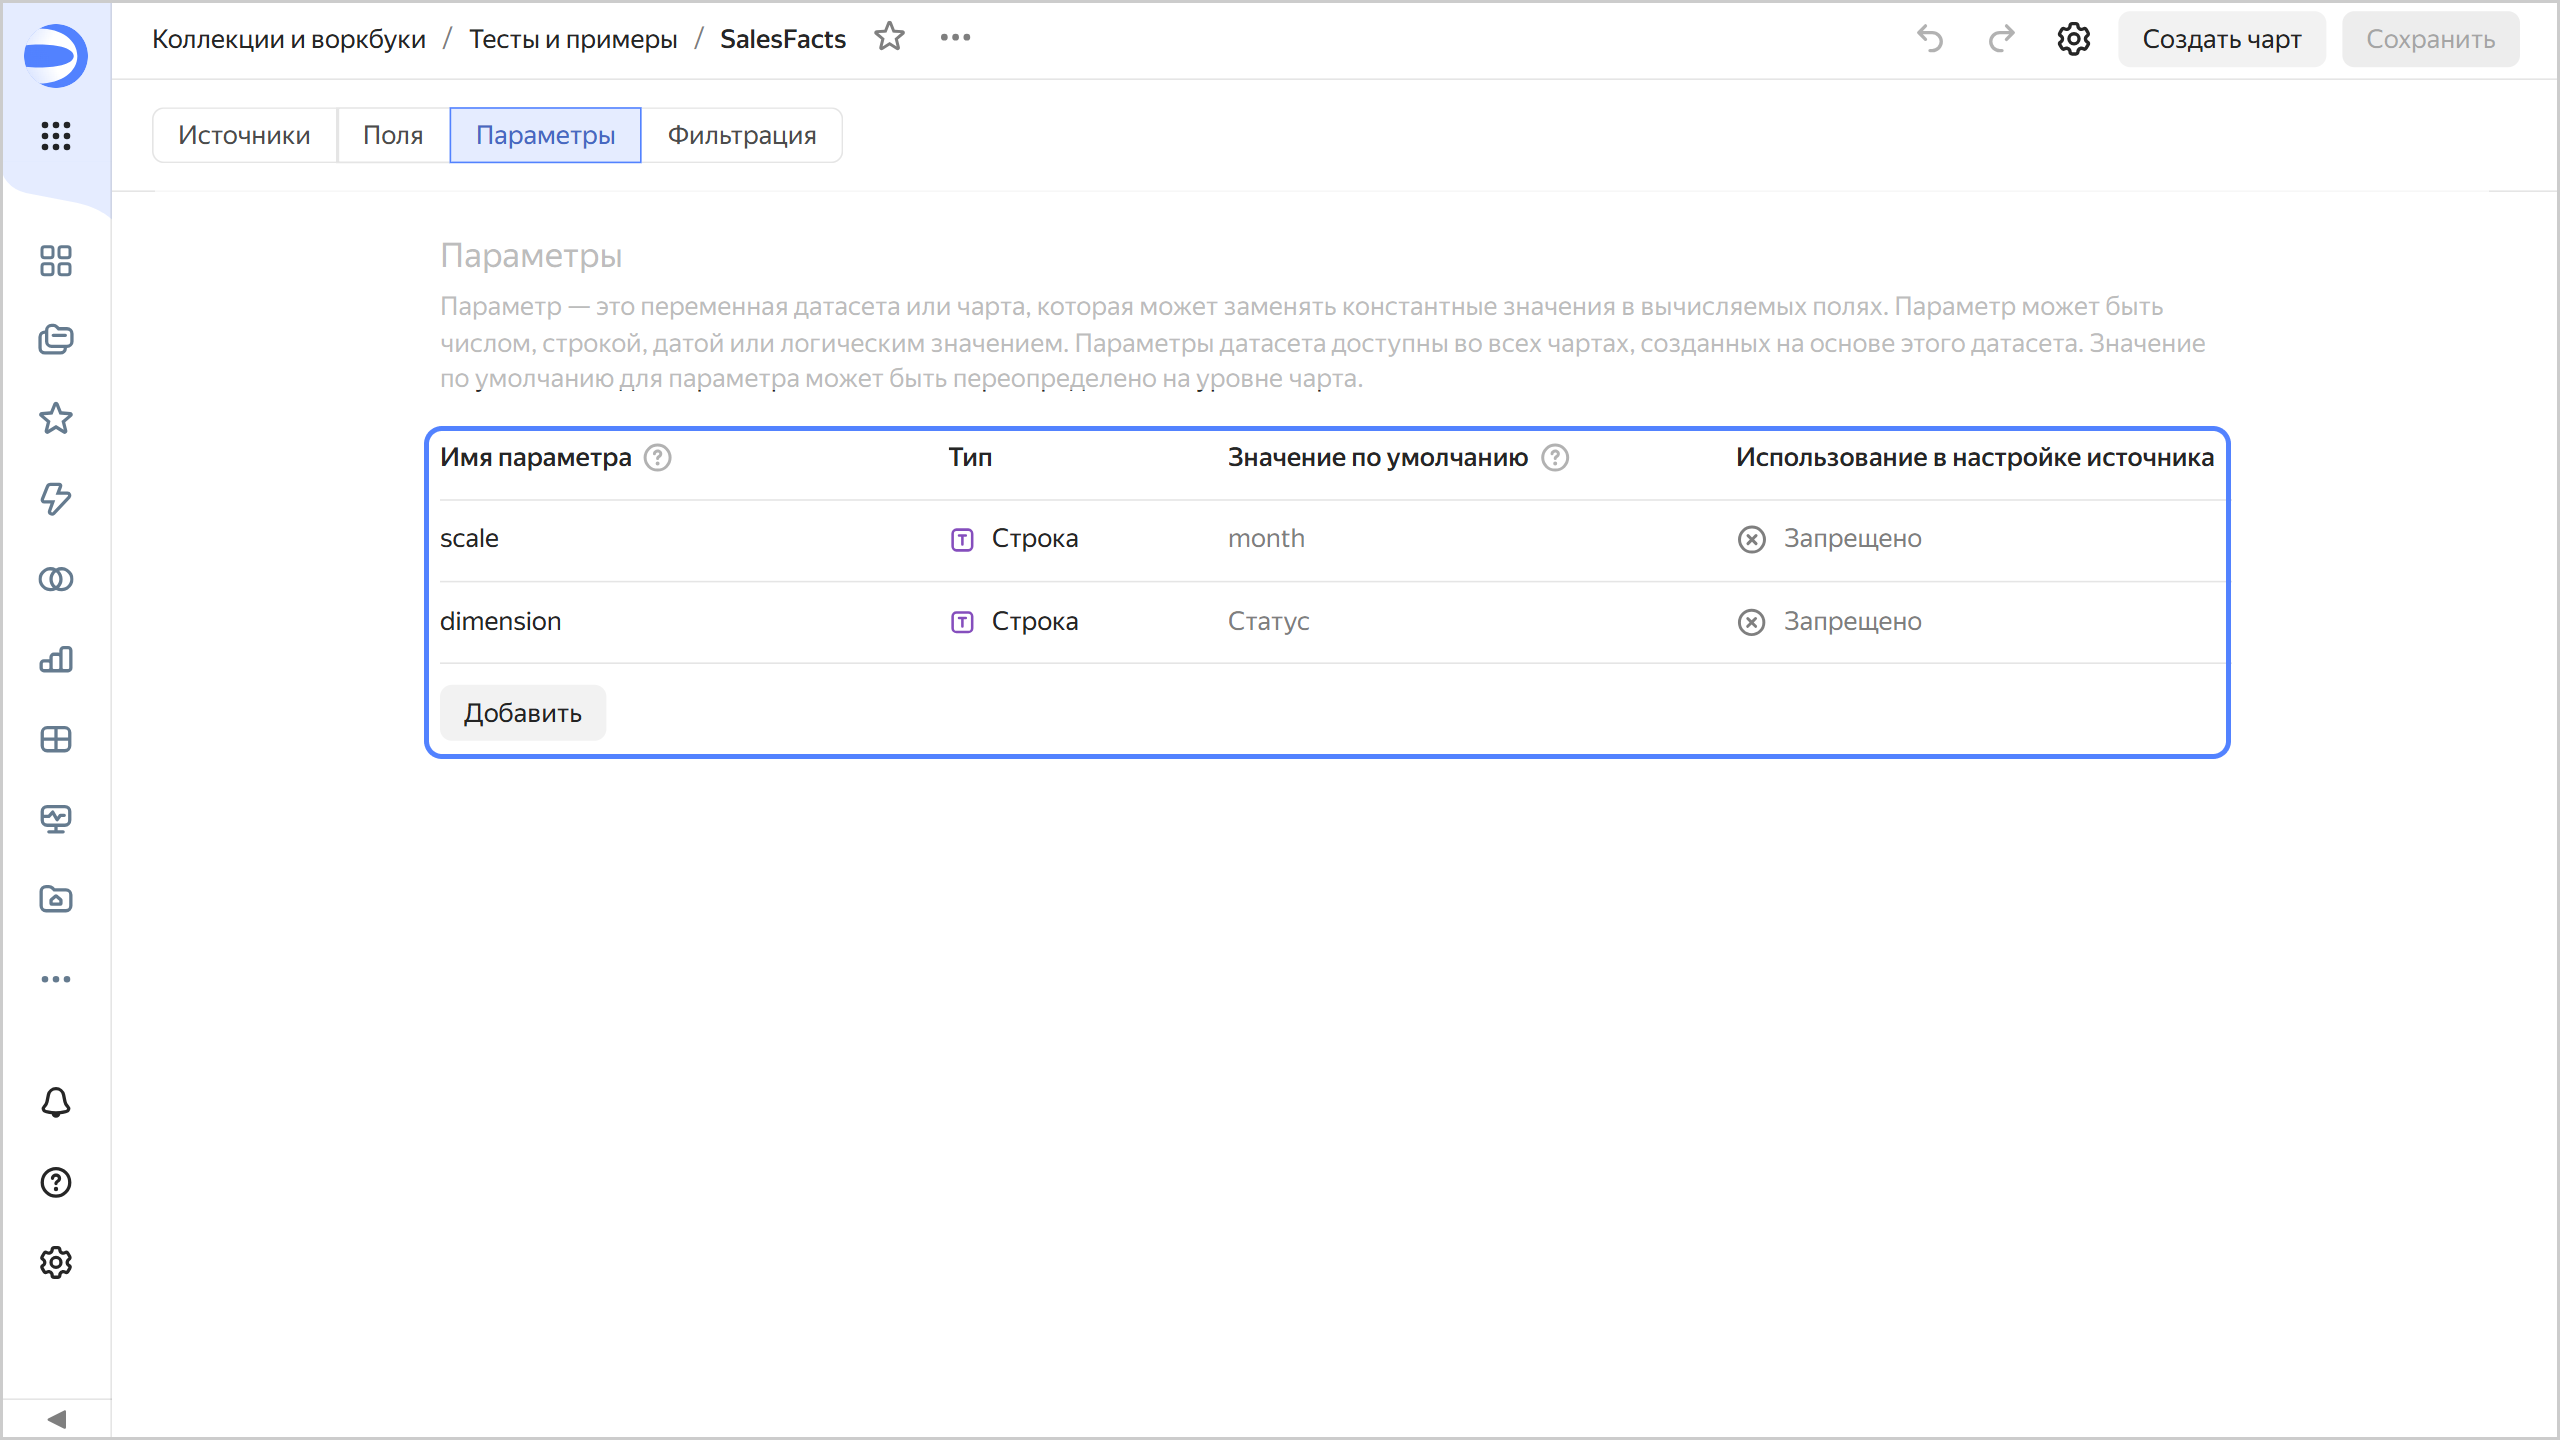Open the ellipsis menu next to SalesFacts

tap(954, 37)
